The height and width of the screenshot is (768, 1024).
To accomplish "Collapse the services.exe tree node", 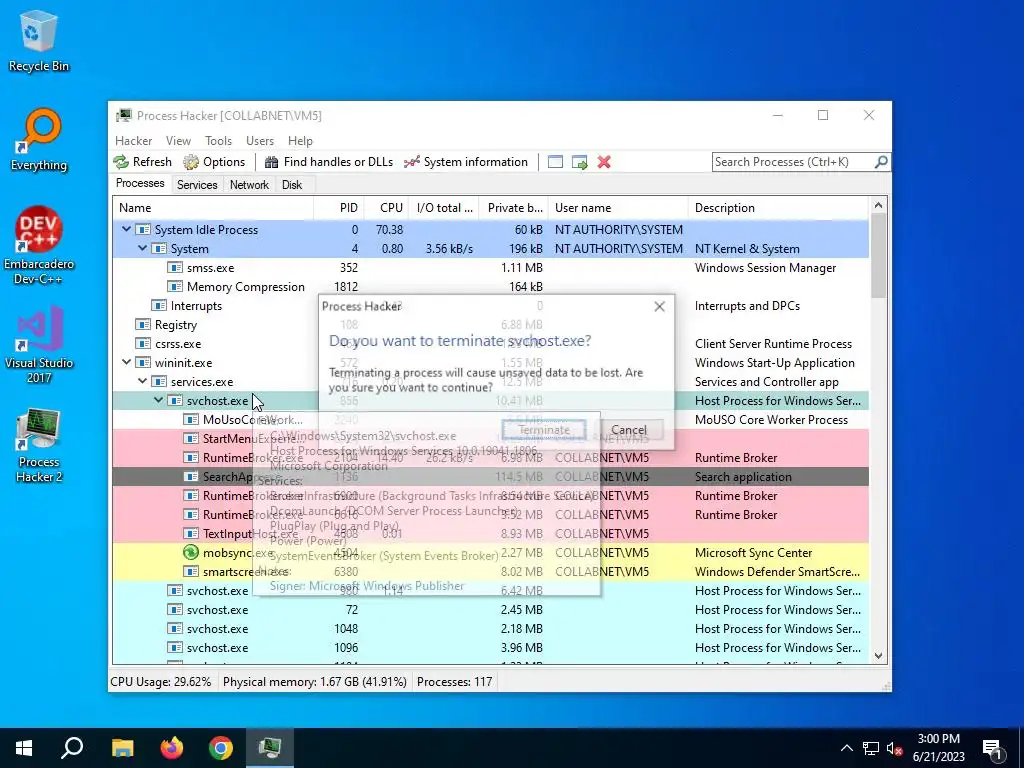I will tap(142, 381).
